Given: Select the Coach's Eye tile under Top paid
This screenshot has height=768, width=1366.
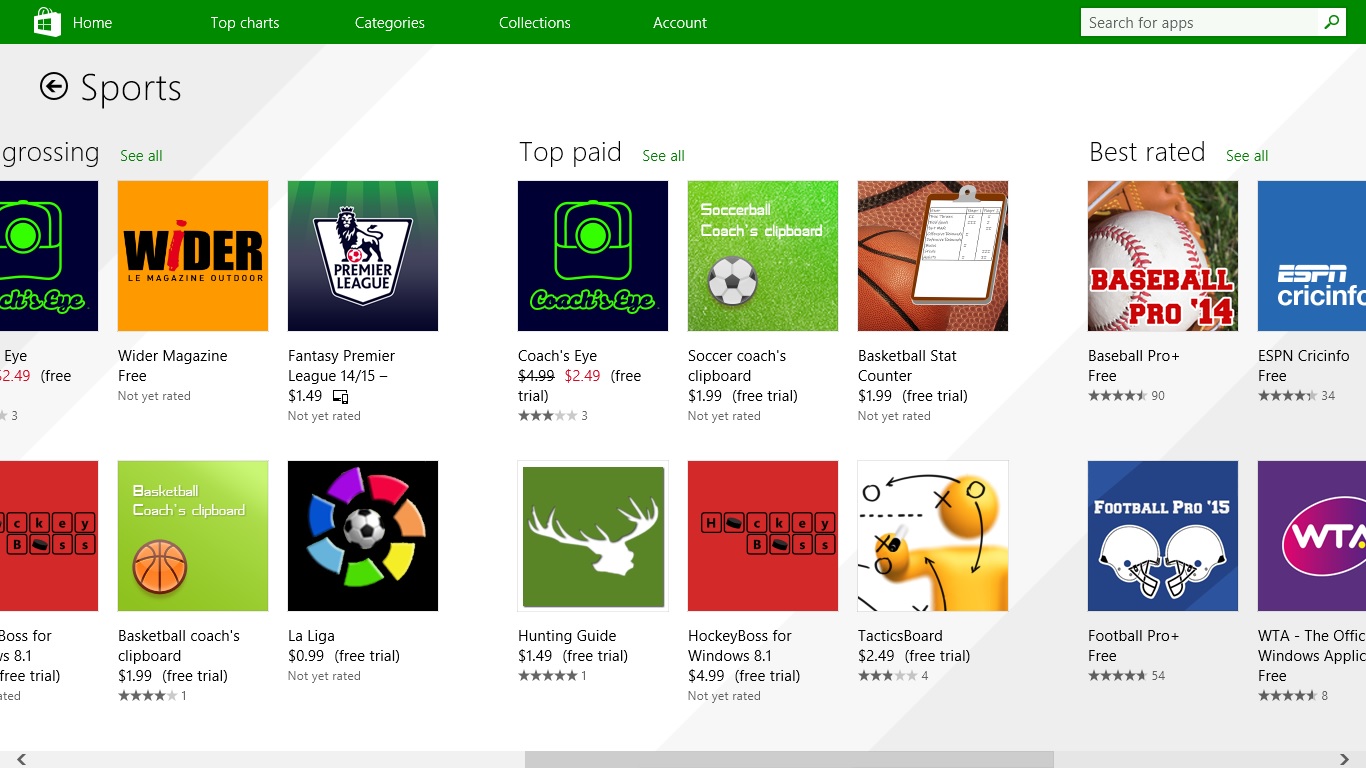Looking at the screenshot, I should click(x=593, y=256).
